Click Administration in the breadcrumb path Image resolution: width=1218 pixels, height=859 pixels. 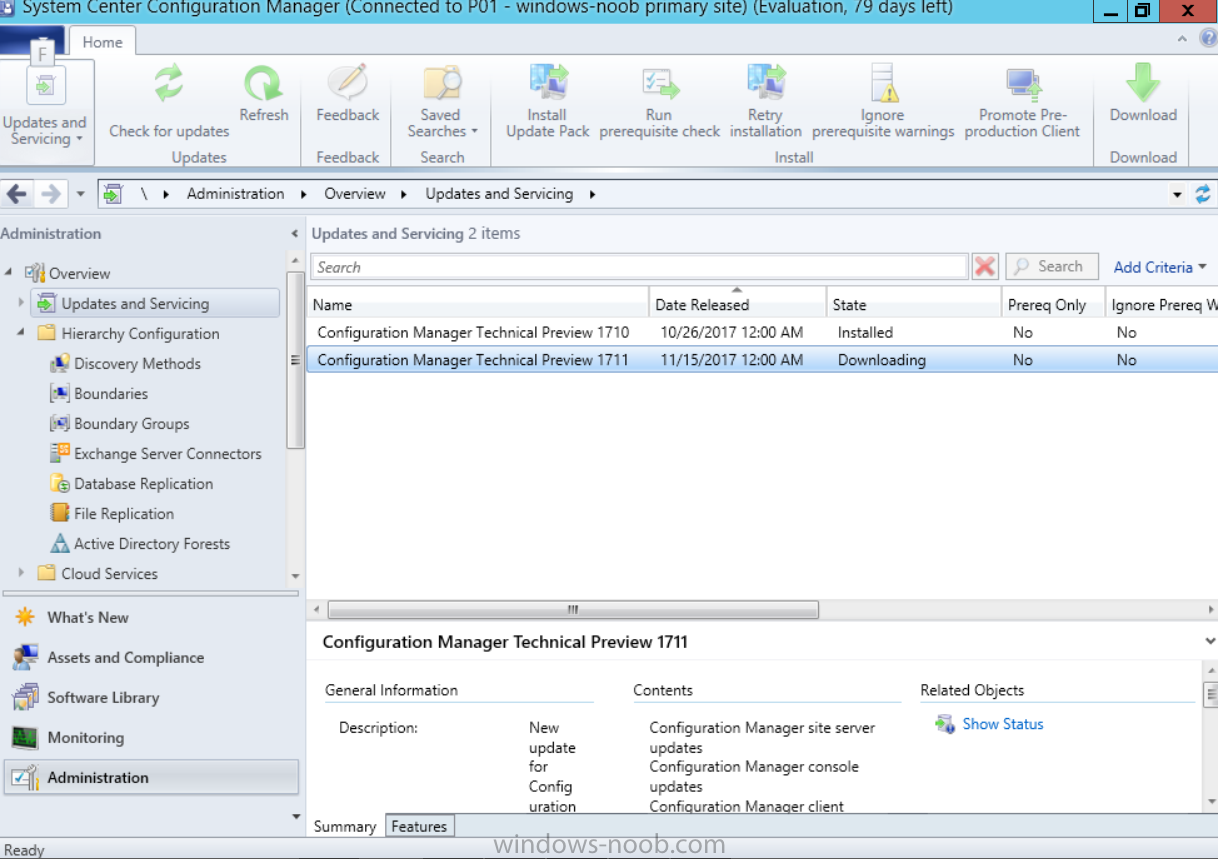(x=235, y=194)
